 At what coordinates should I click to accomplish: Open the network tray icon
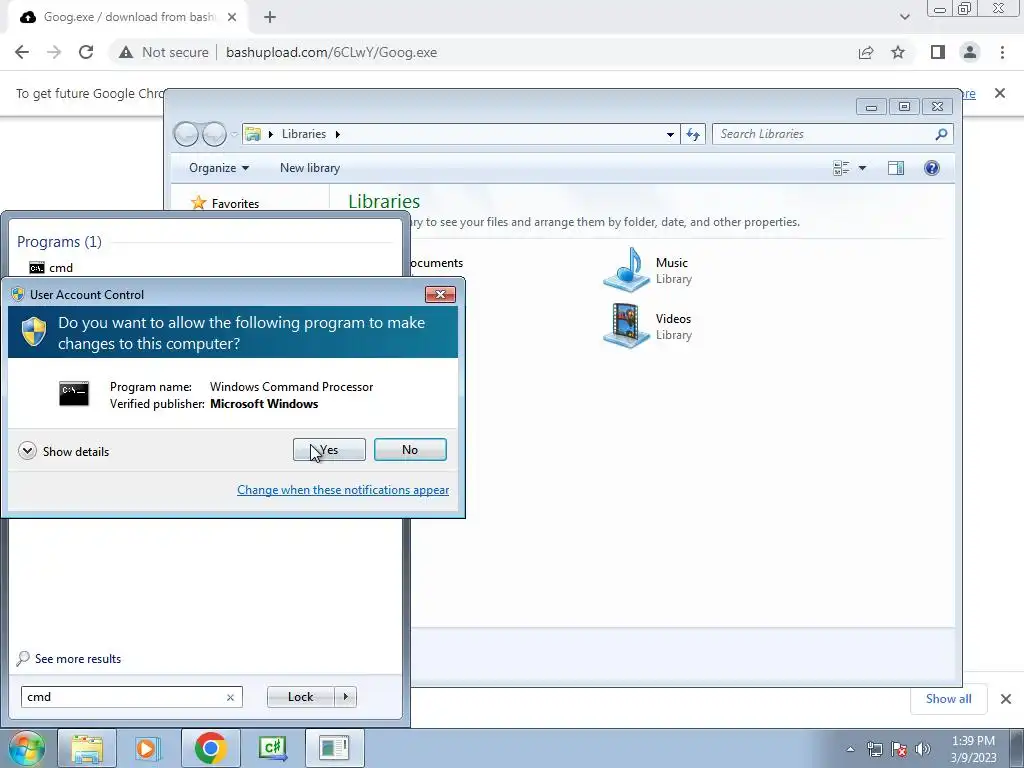[874, 749]
